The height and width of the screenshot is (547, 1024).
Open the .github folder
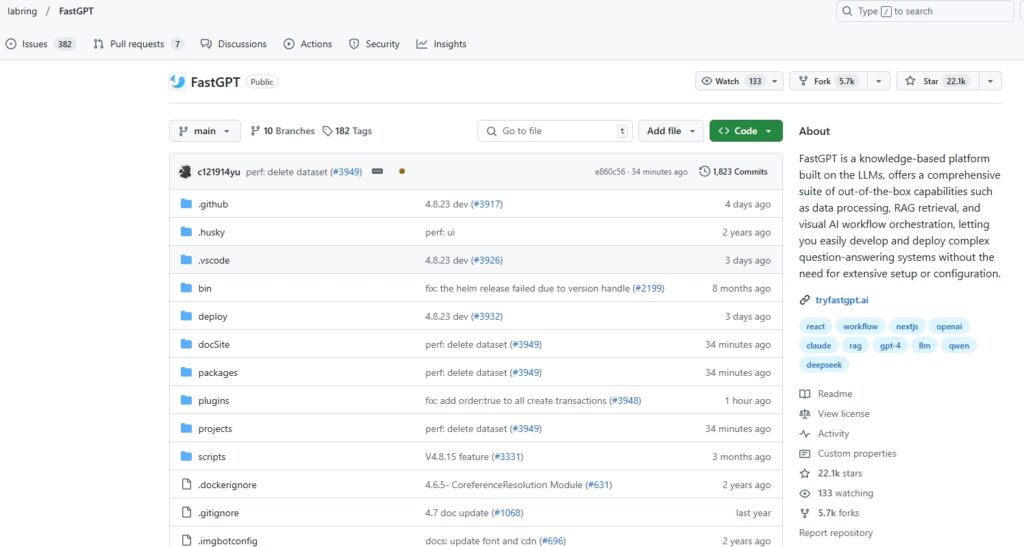pyautogui.click(x=213, y=204)
